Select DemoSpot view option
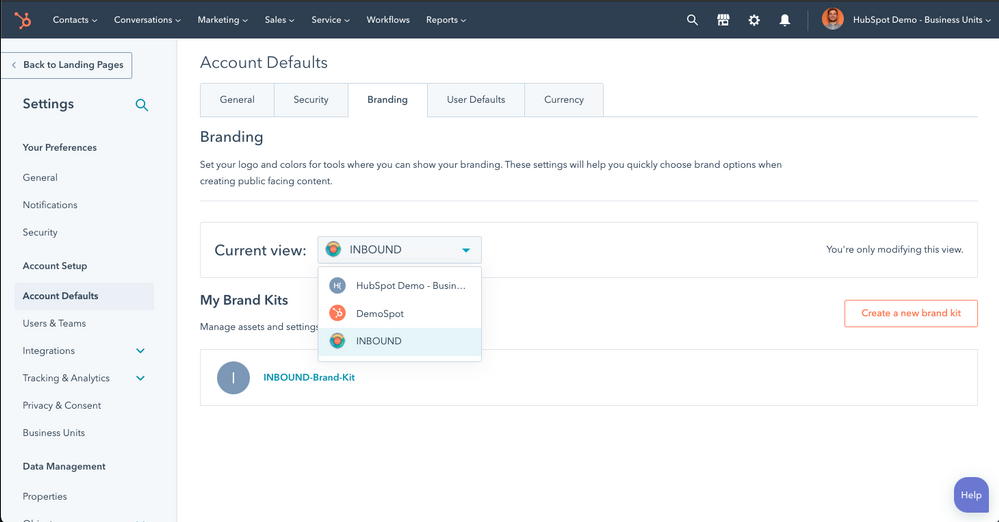Screen dimensions: 999x522 coord(399,313)
